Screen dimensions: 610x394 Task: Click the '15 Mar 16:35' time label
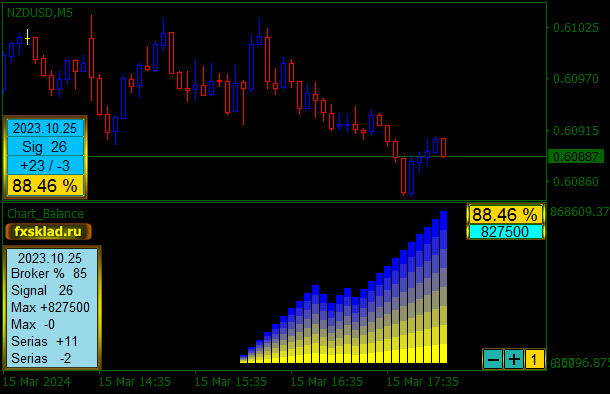pyautogui.click(x=326, y=382)
